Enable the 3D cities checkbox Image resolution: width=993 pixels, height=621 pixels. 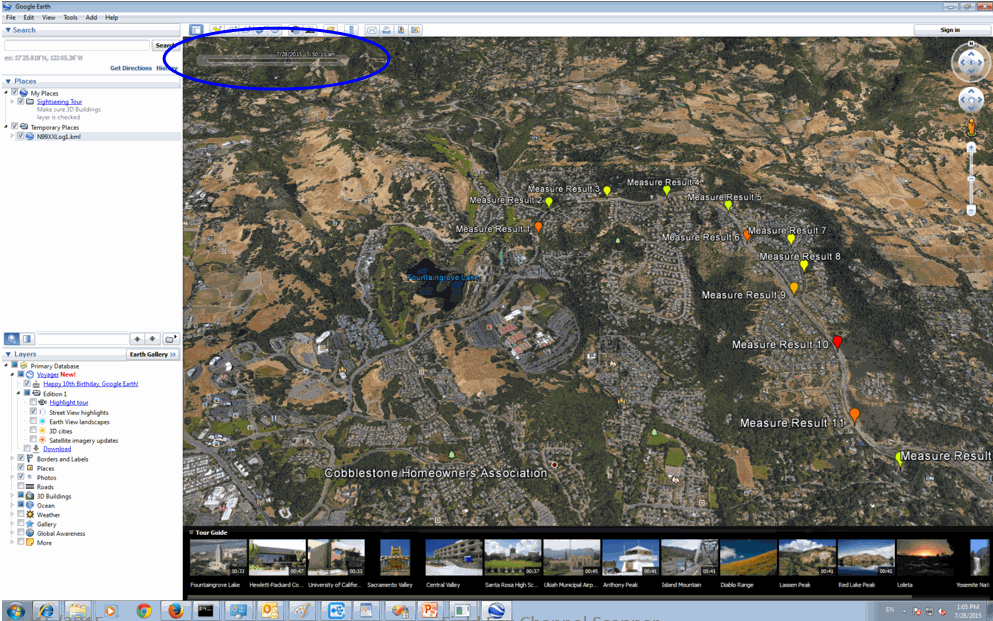(x=34, y=430)
